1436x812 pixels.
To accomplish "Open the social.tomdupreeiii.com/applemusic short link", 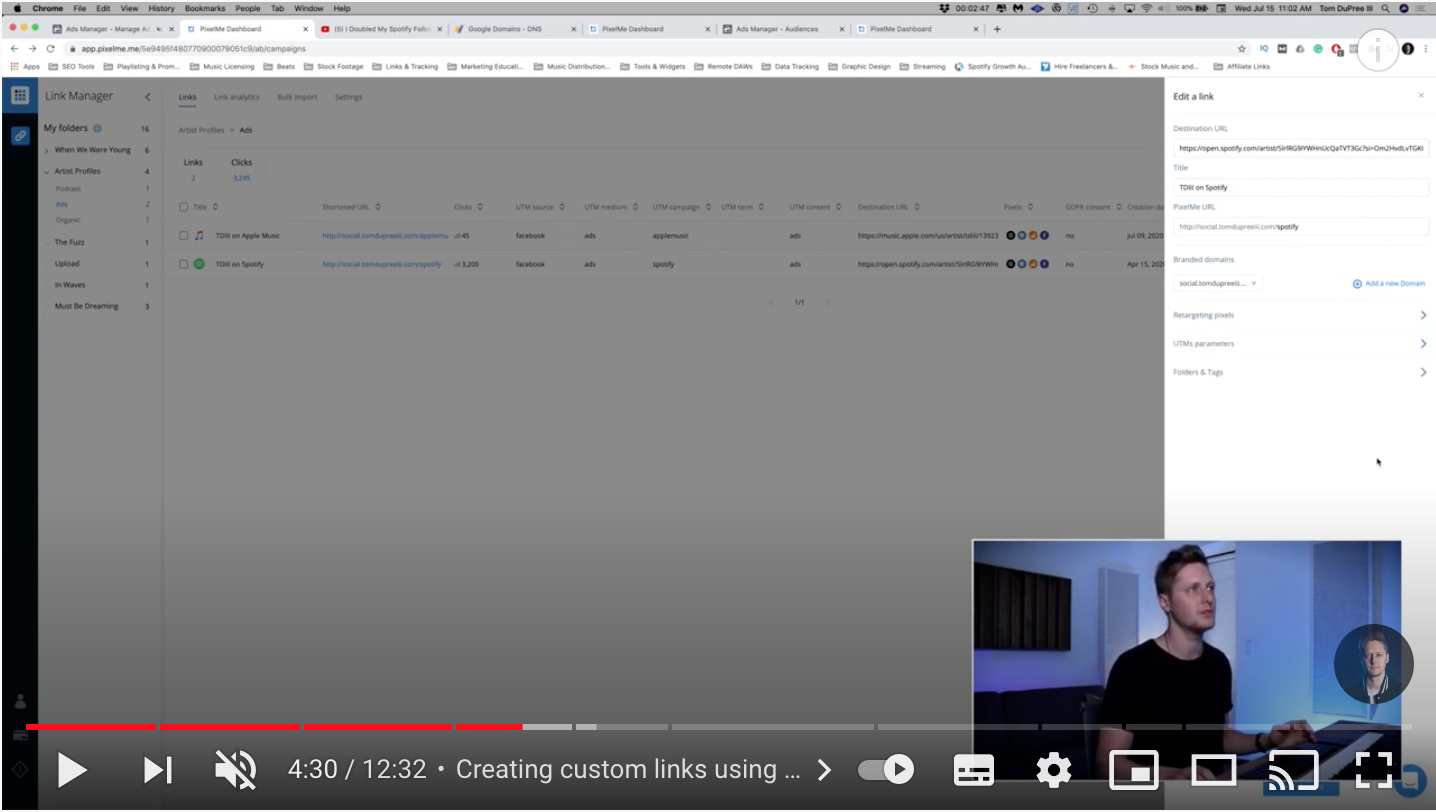I will tap(385, 236).
